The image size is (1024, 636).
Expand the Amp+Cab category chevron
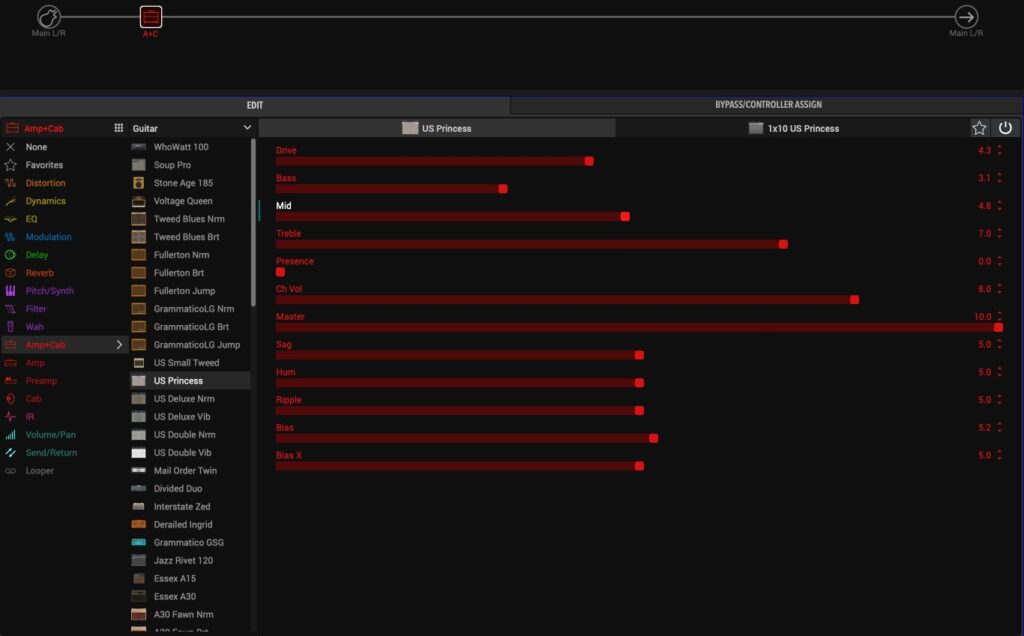(x=119, y=345)
